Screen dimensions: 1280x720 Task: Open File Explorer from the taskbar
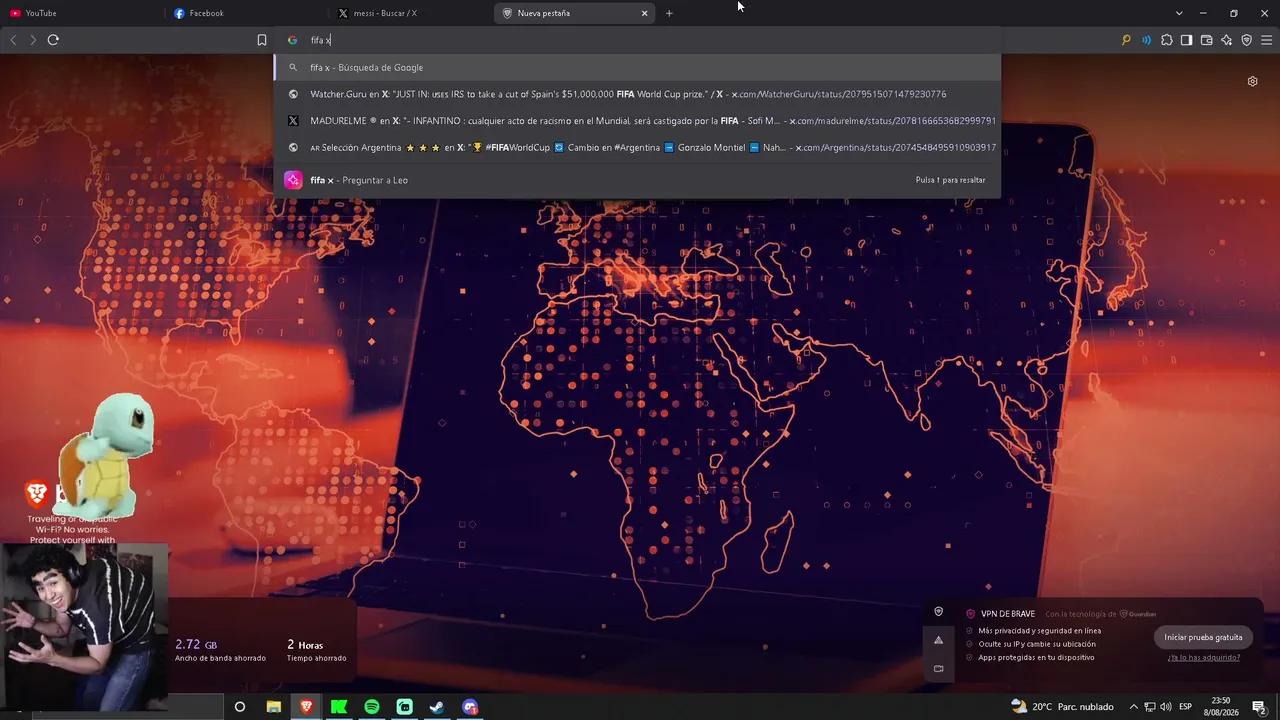(273, 707)
